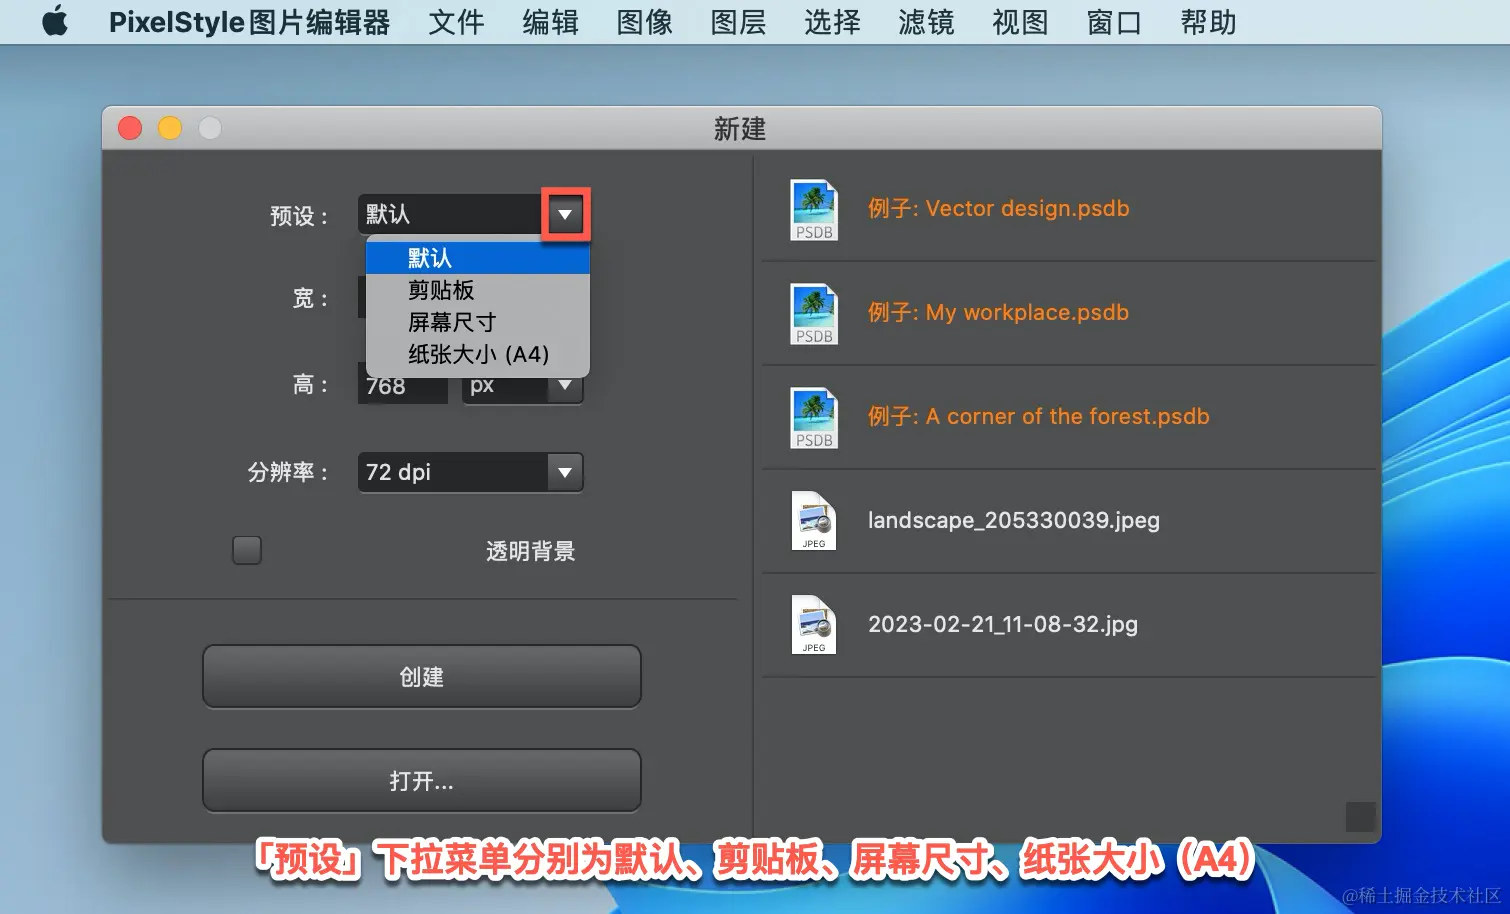The height and width of the screenshot is (914, 1510).
Task: Open the My workplace.psdb example
Action: pyautogui.click(x=1069, y=313)
